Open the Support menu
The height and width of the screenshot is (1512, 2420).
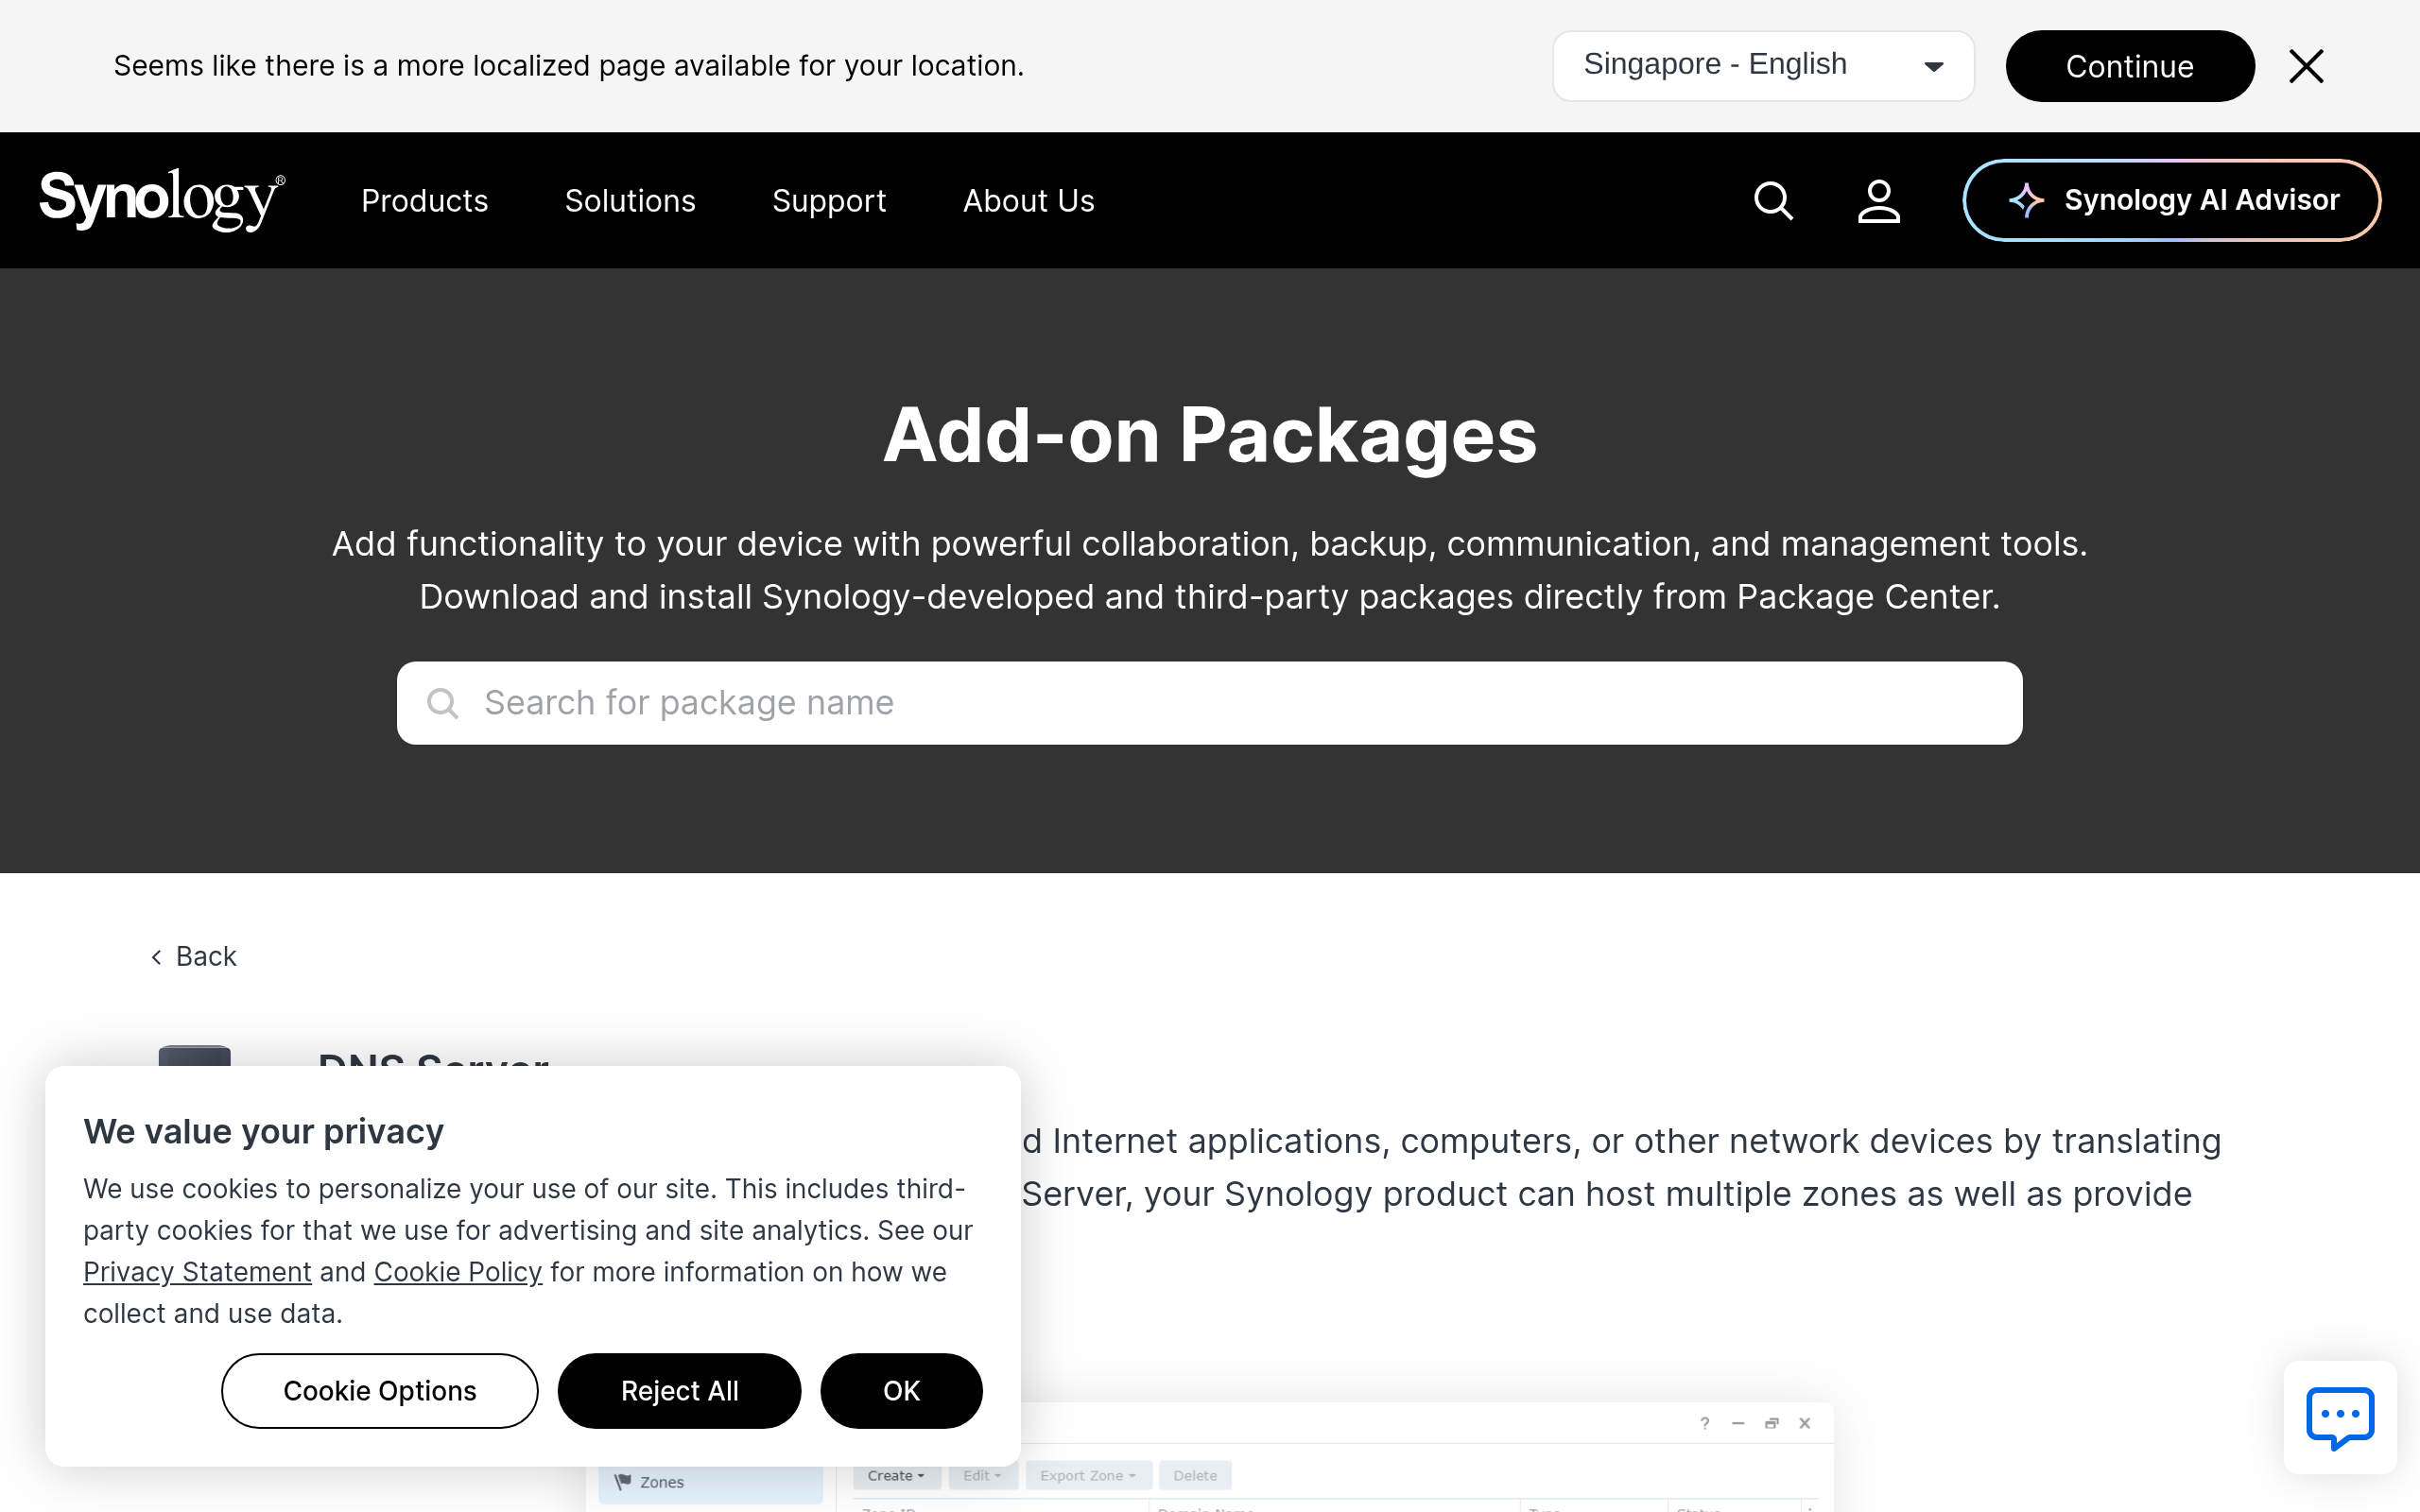[x=829, y=201]
